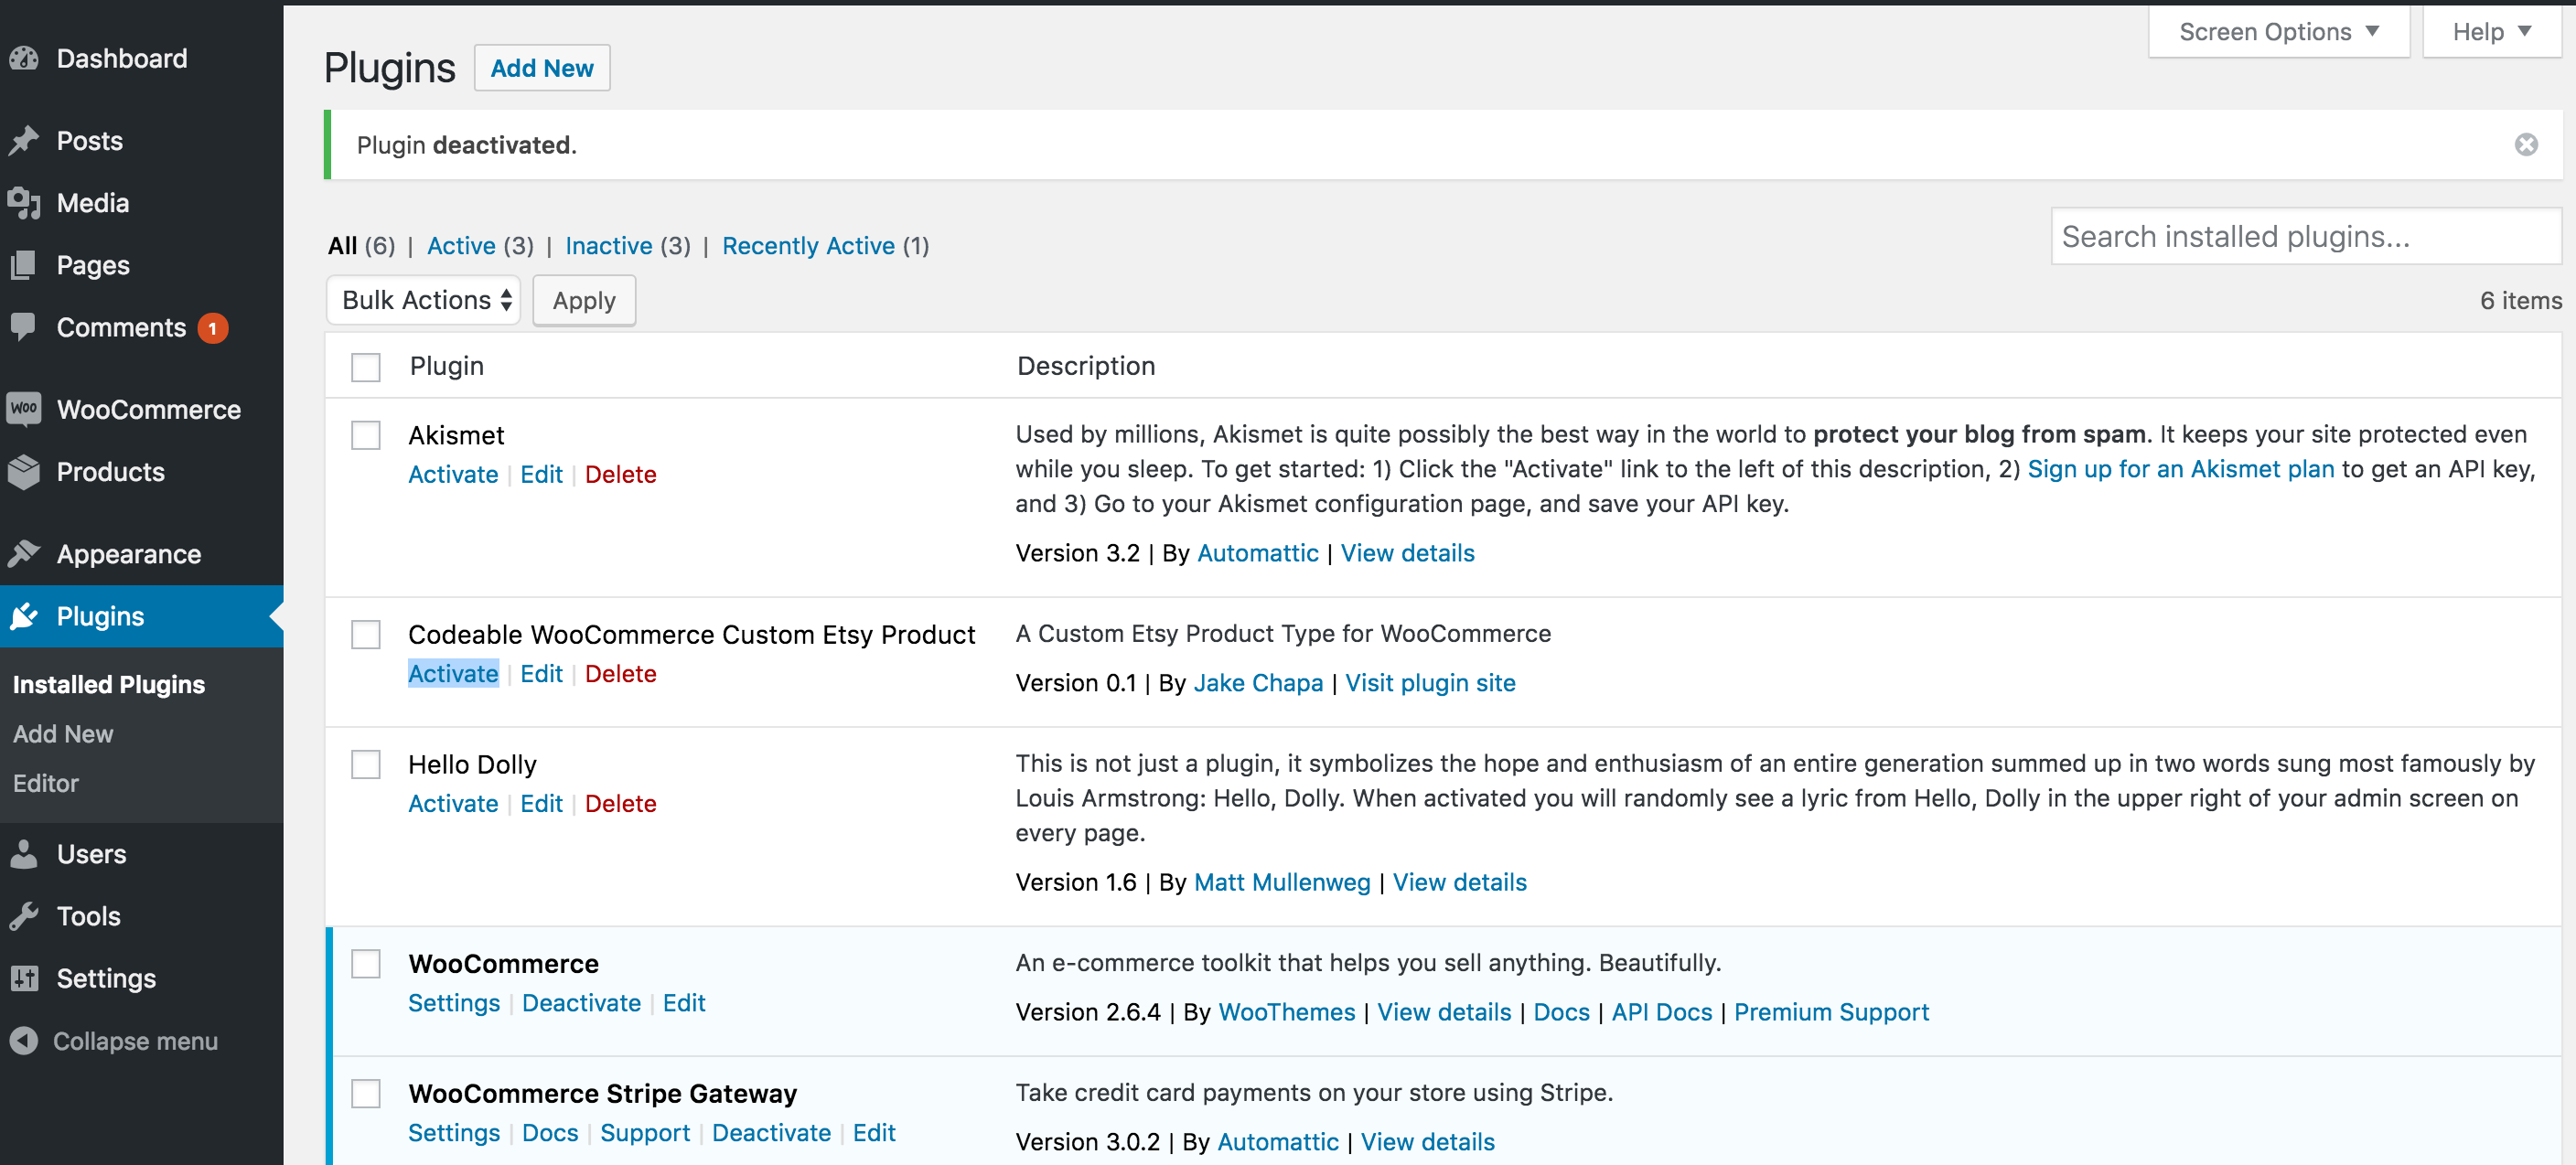Select all plugins with header checkbox

click(366, 367)
